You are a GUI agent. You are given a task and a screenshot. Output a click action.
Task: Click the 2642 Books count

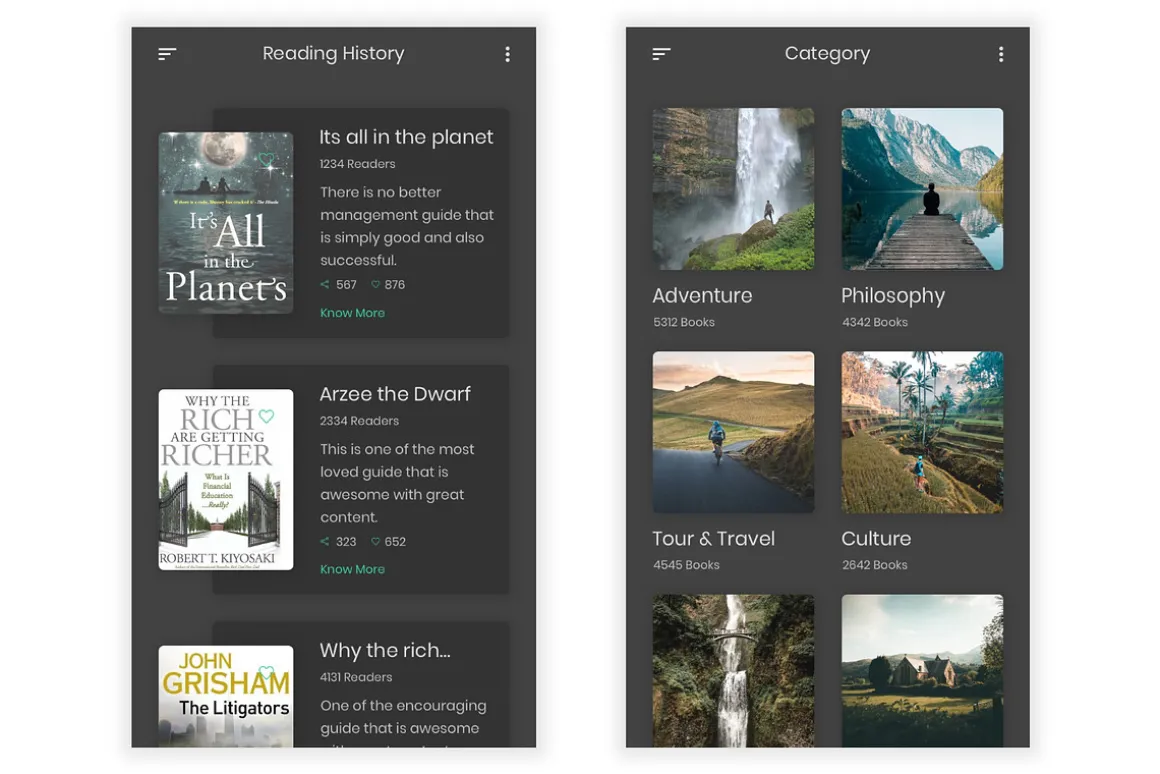(874, 565)
